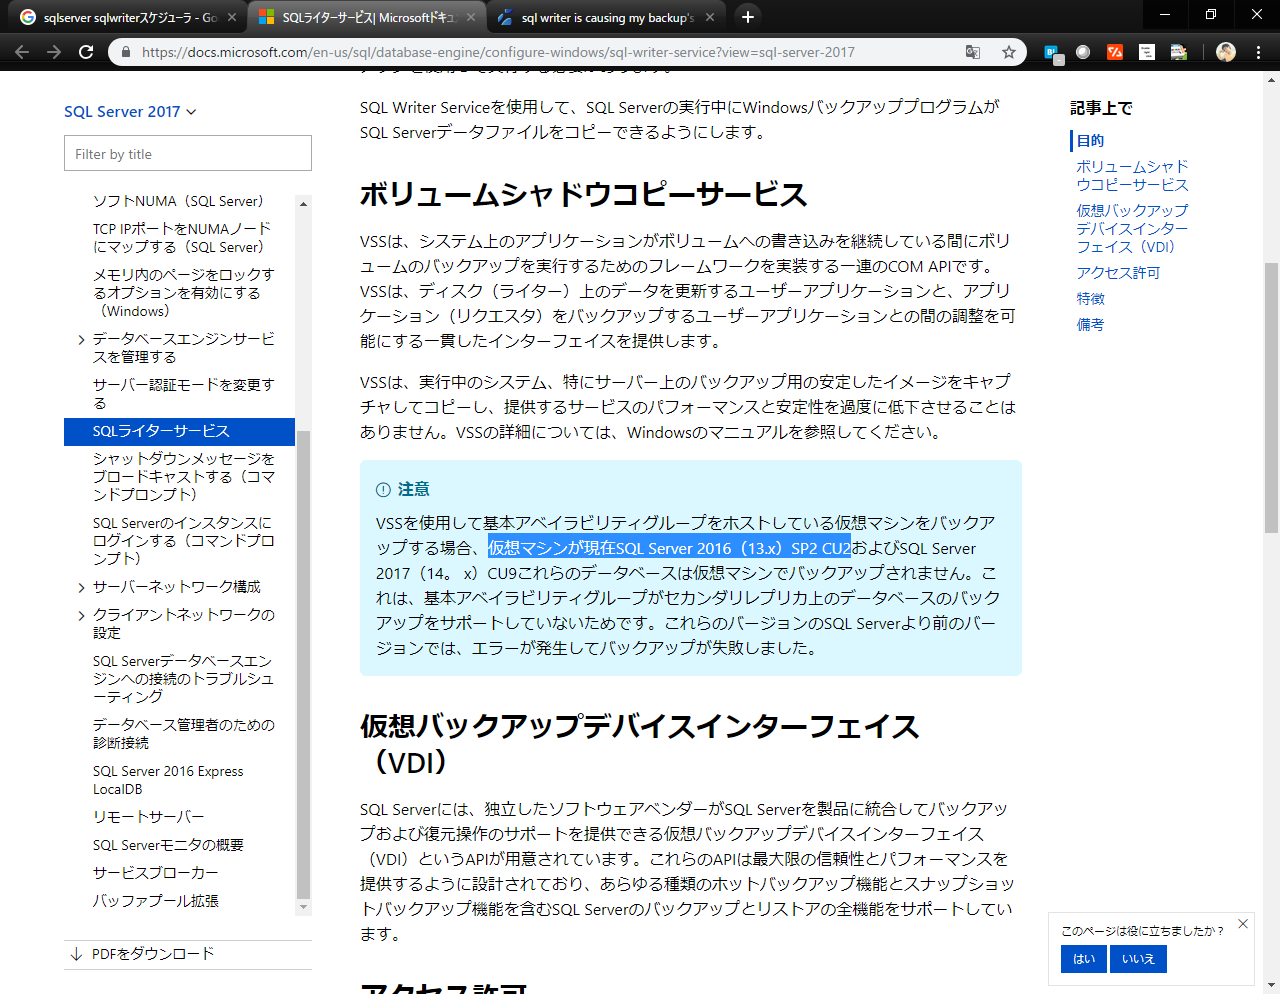Viewport: 1280px width, 994px height.
Task: Open the translate page icon in address bar
Action: (973, 52)
